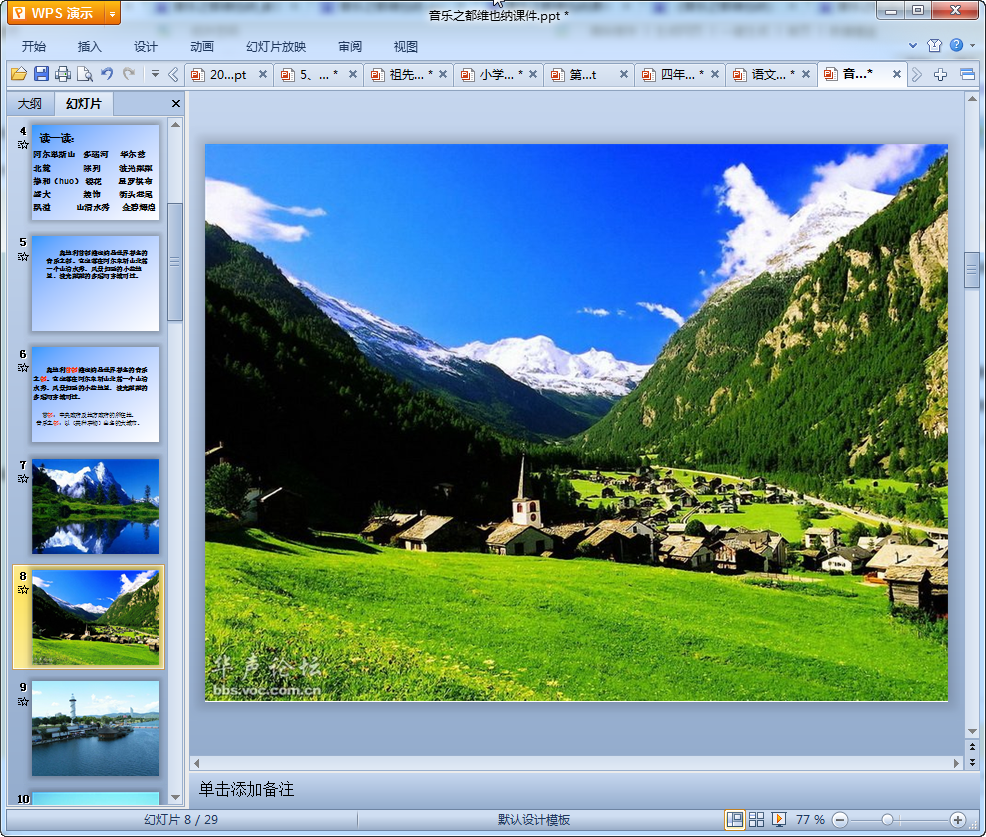Click the 77 % zoom level
Screen dimensions: 986x837
click(x=810, y=819)
